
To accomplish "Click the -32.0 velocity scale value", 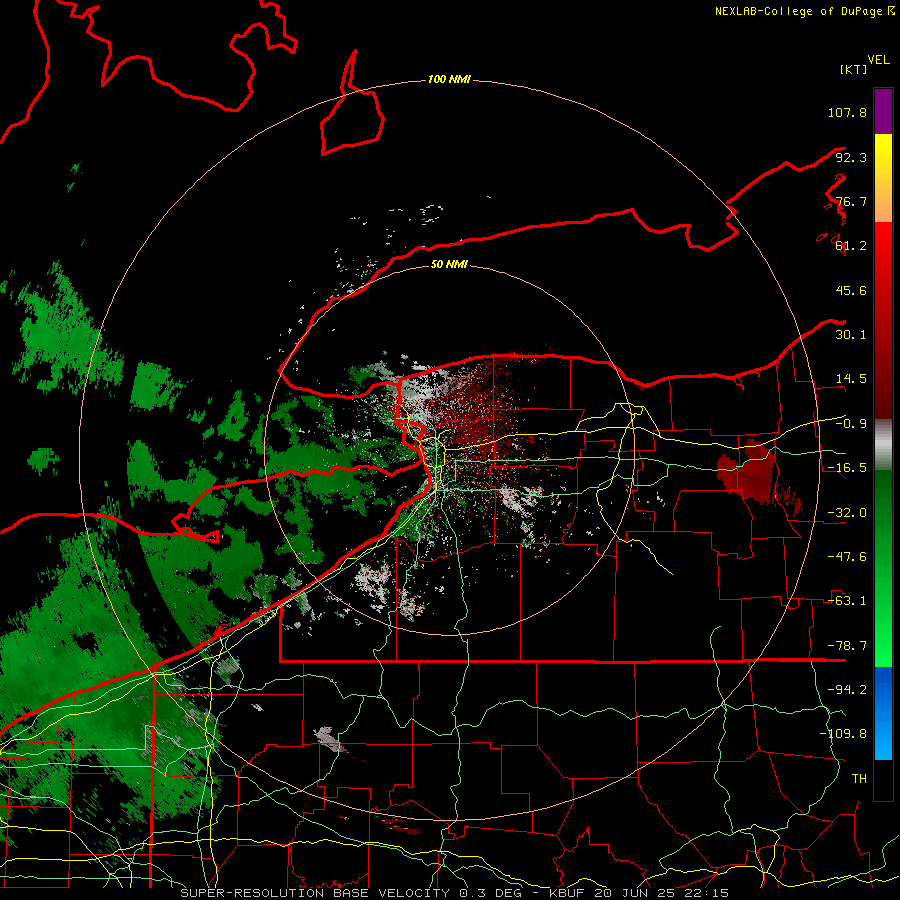I will coord(847,513).
